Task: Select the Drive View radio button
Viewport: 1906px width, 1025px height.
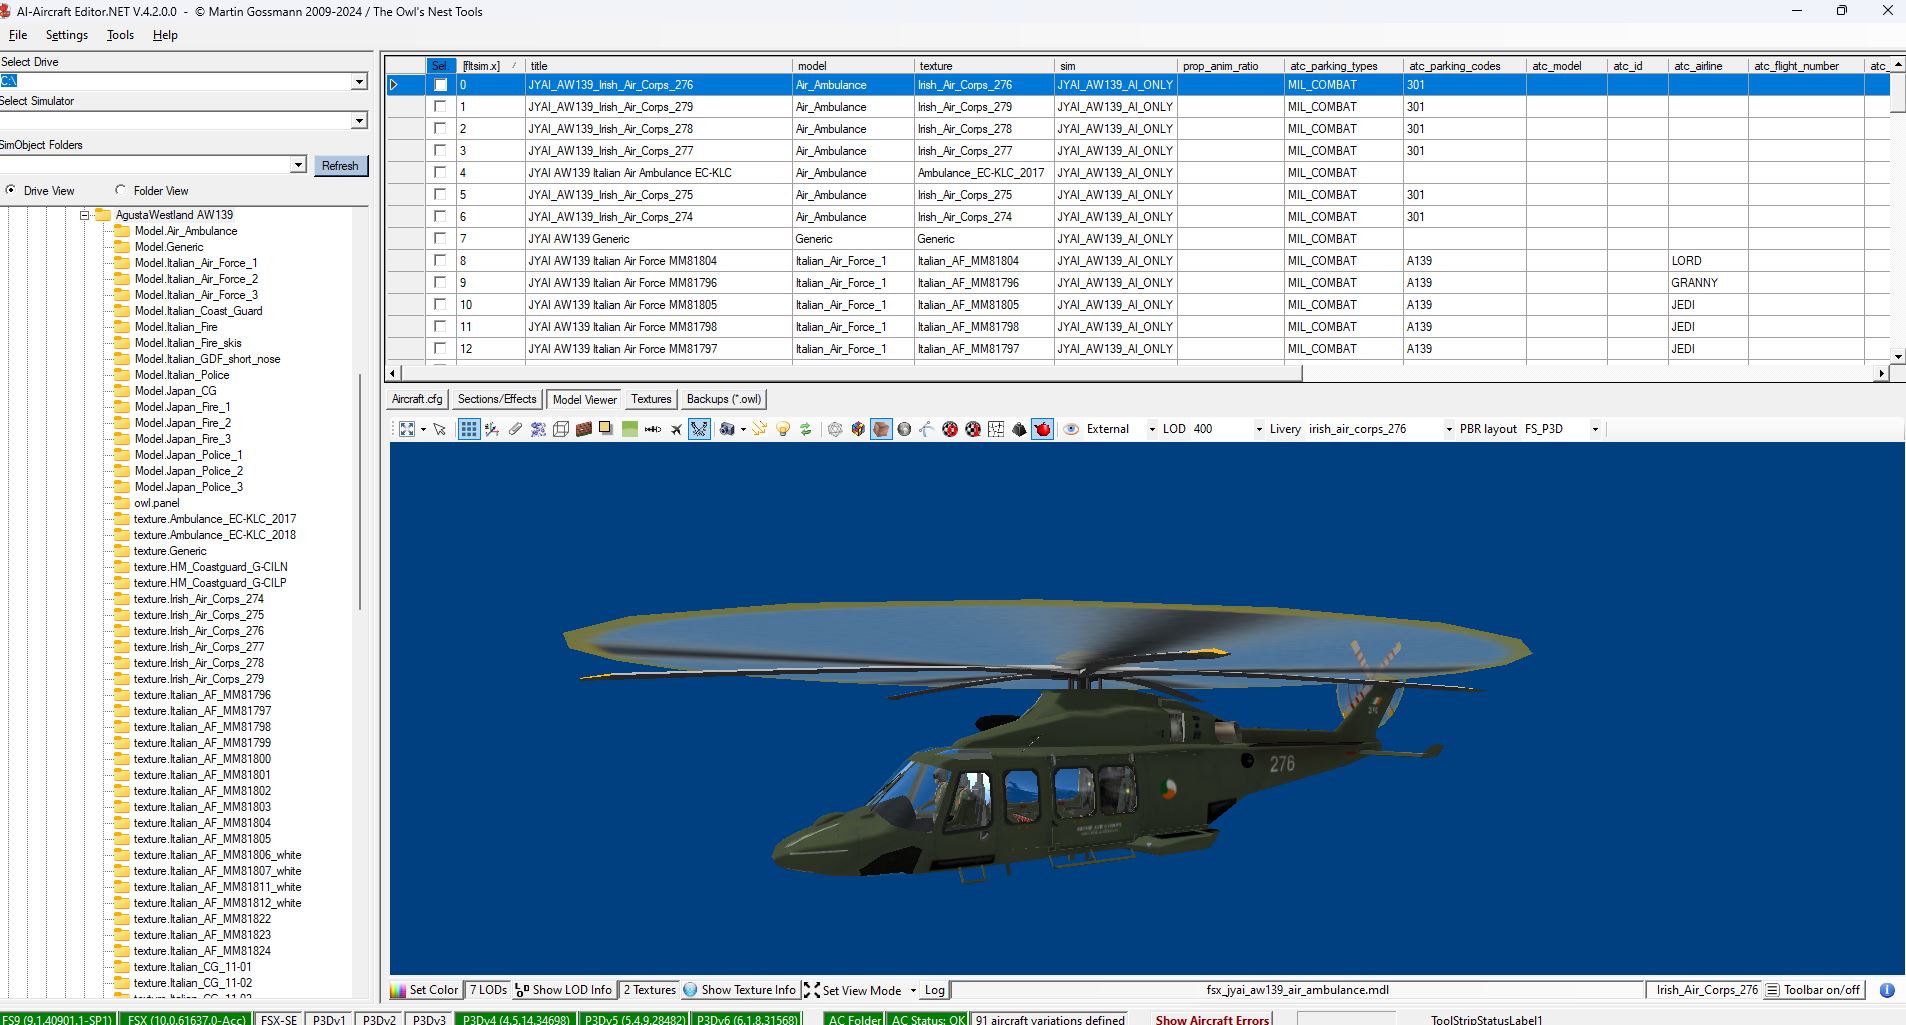Action: coord(11,190)
